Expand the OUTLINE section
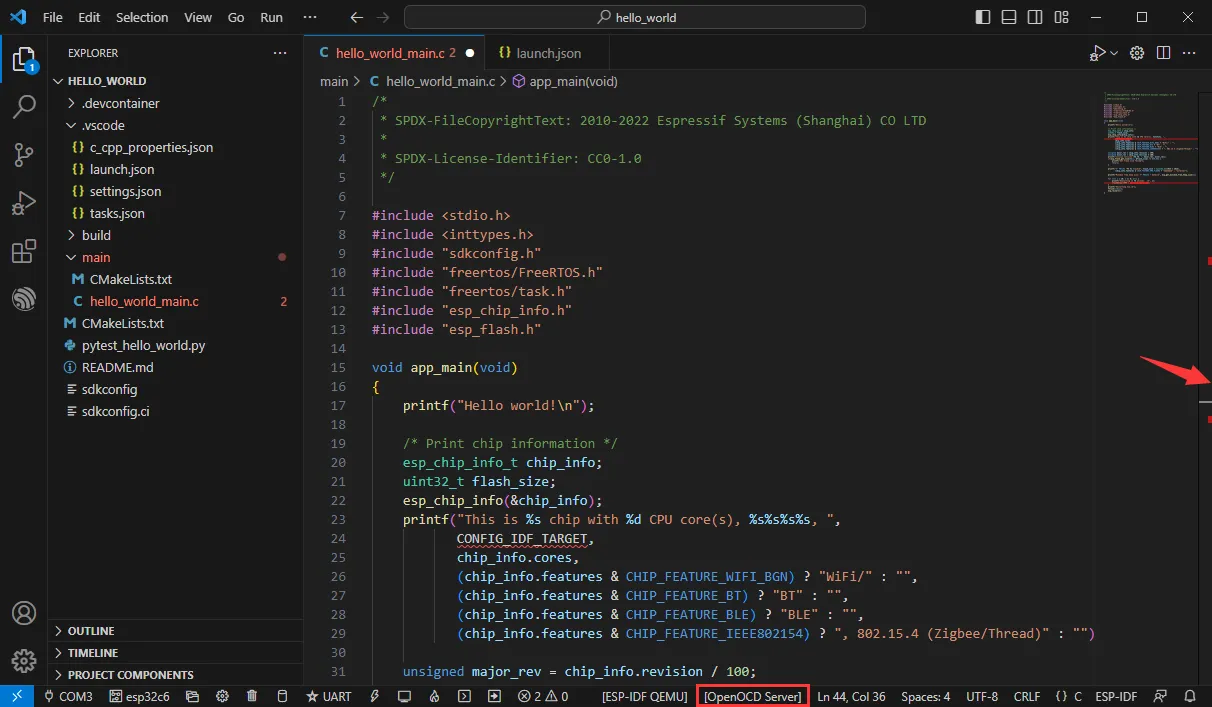The height and width of the screenshot is (707, 1212). tap(91, 631)
